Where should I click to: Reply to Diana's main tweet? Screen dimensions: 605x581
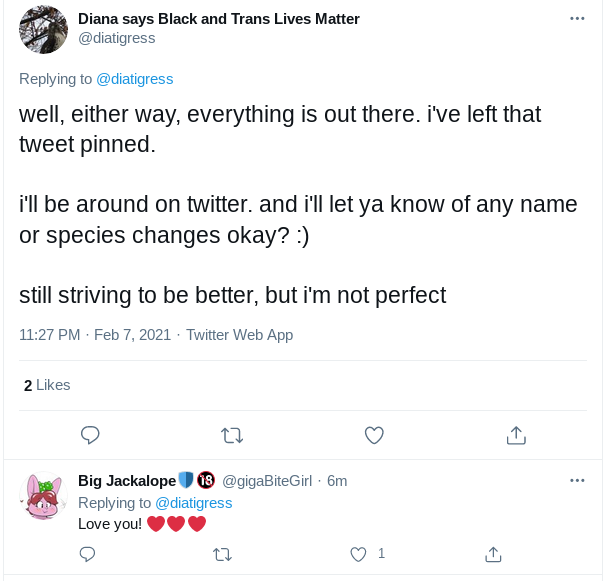pos(90,435)
